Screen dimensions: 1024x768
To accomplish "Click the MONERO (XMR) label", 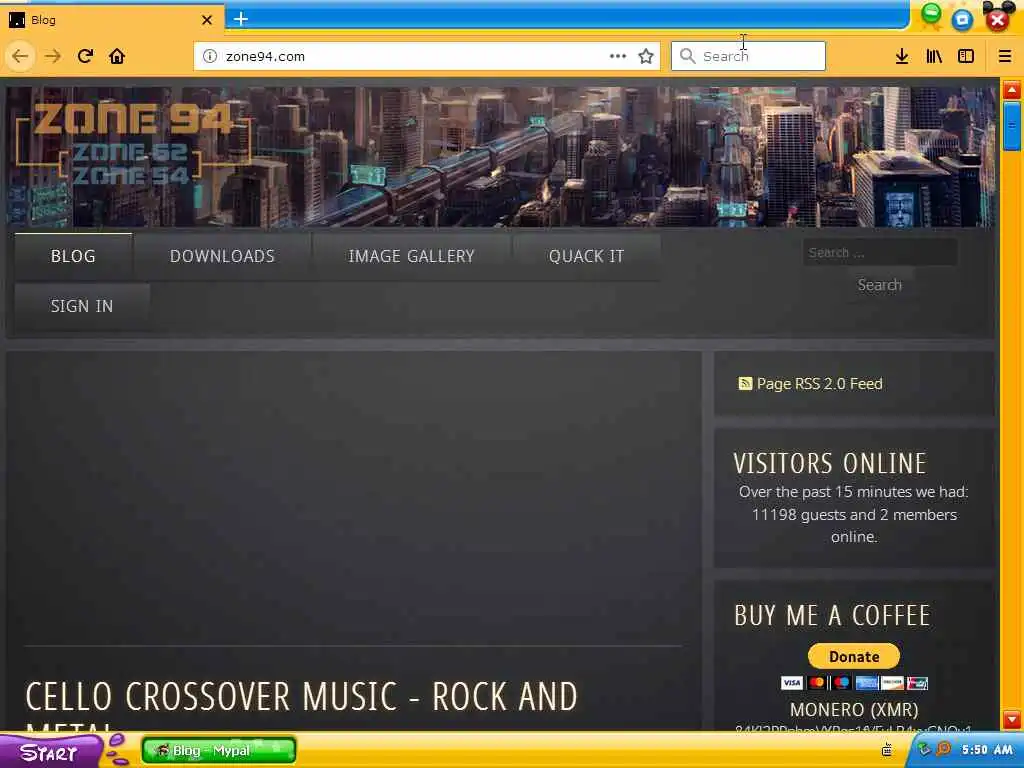I will pos(854,709).
